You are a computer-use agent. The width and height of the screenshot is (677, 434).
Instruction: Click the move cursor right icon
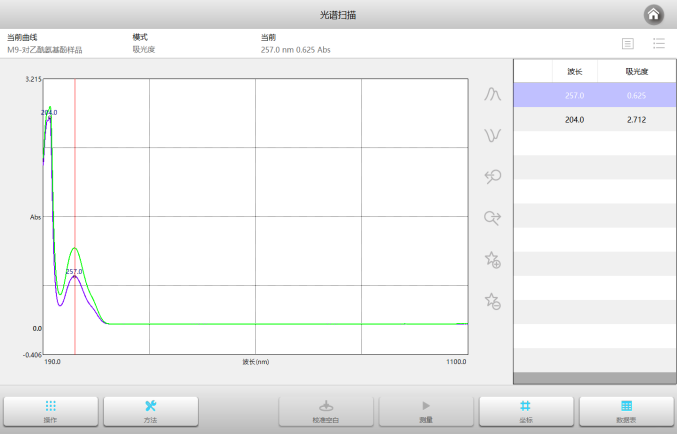[492, 217]
